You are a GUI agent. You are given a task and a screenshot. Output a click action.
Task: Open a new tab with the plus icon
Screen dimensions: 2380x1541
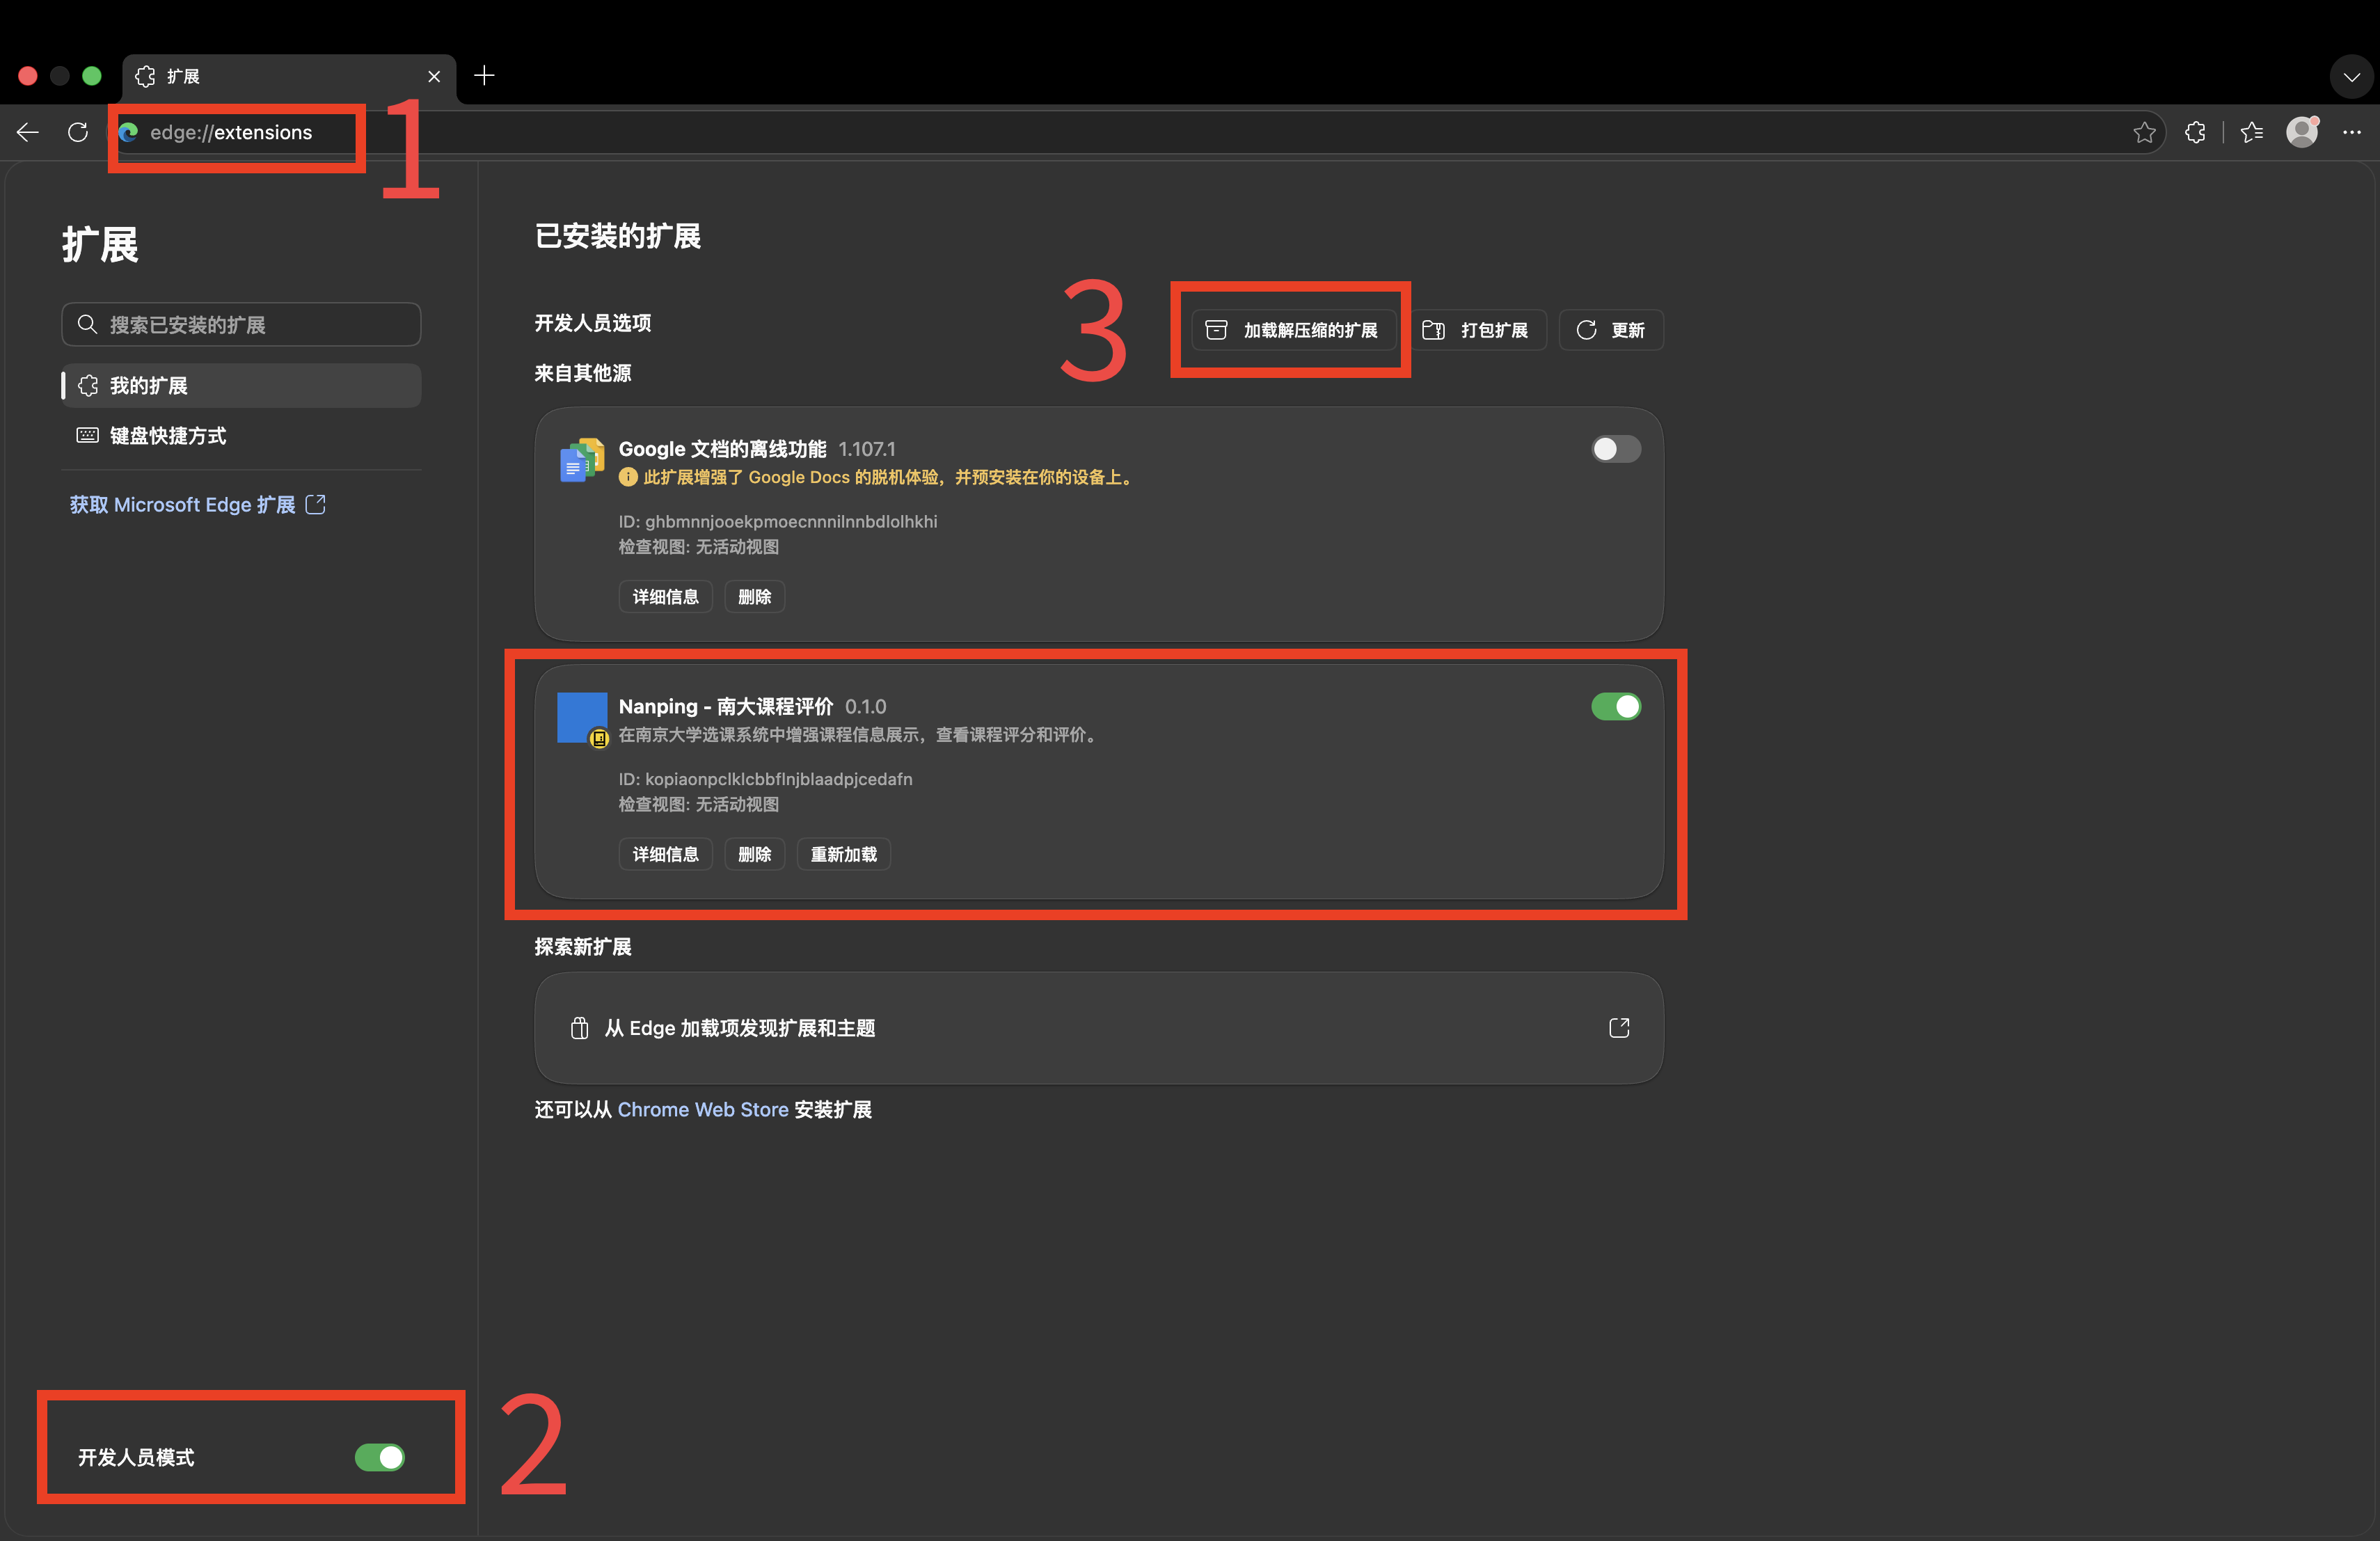pos(484,76)
